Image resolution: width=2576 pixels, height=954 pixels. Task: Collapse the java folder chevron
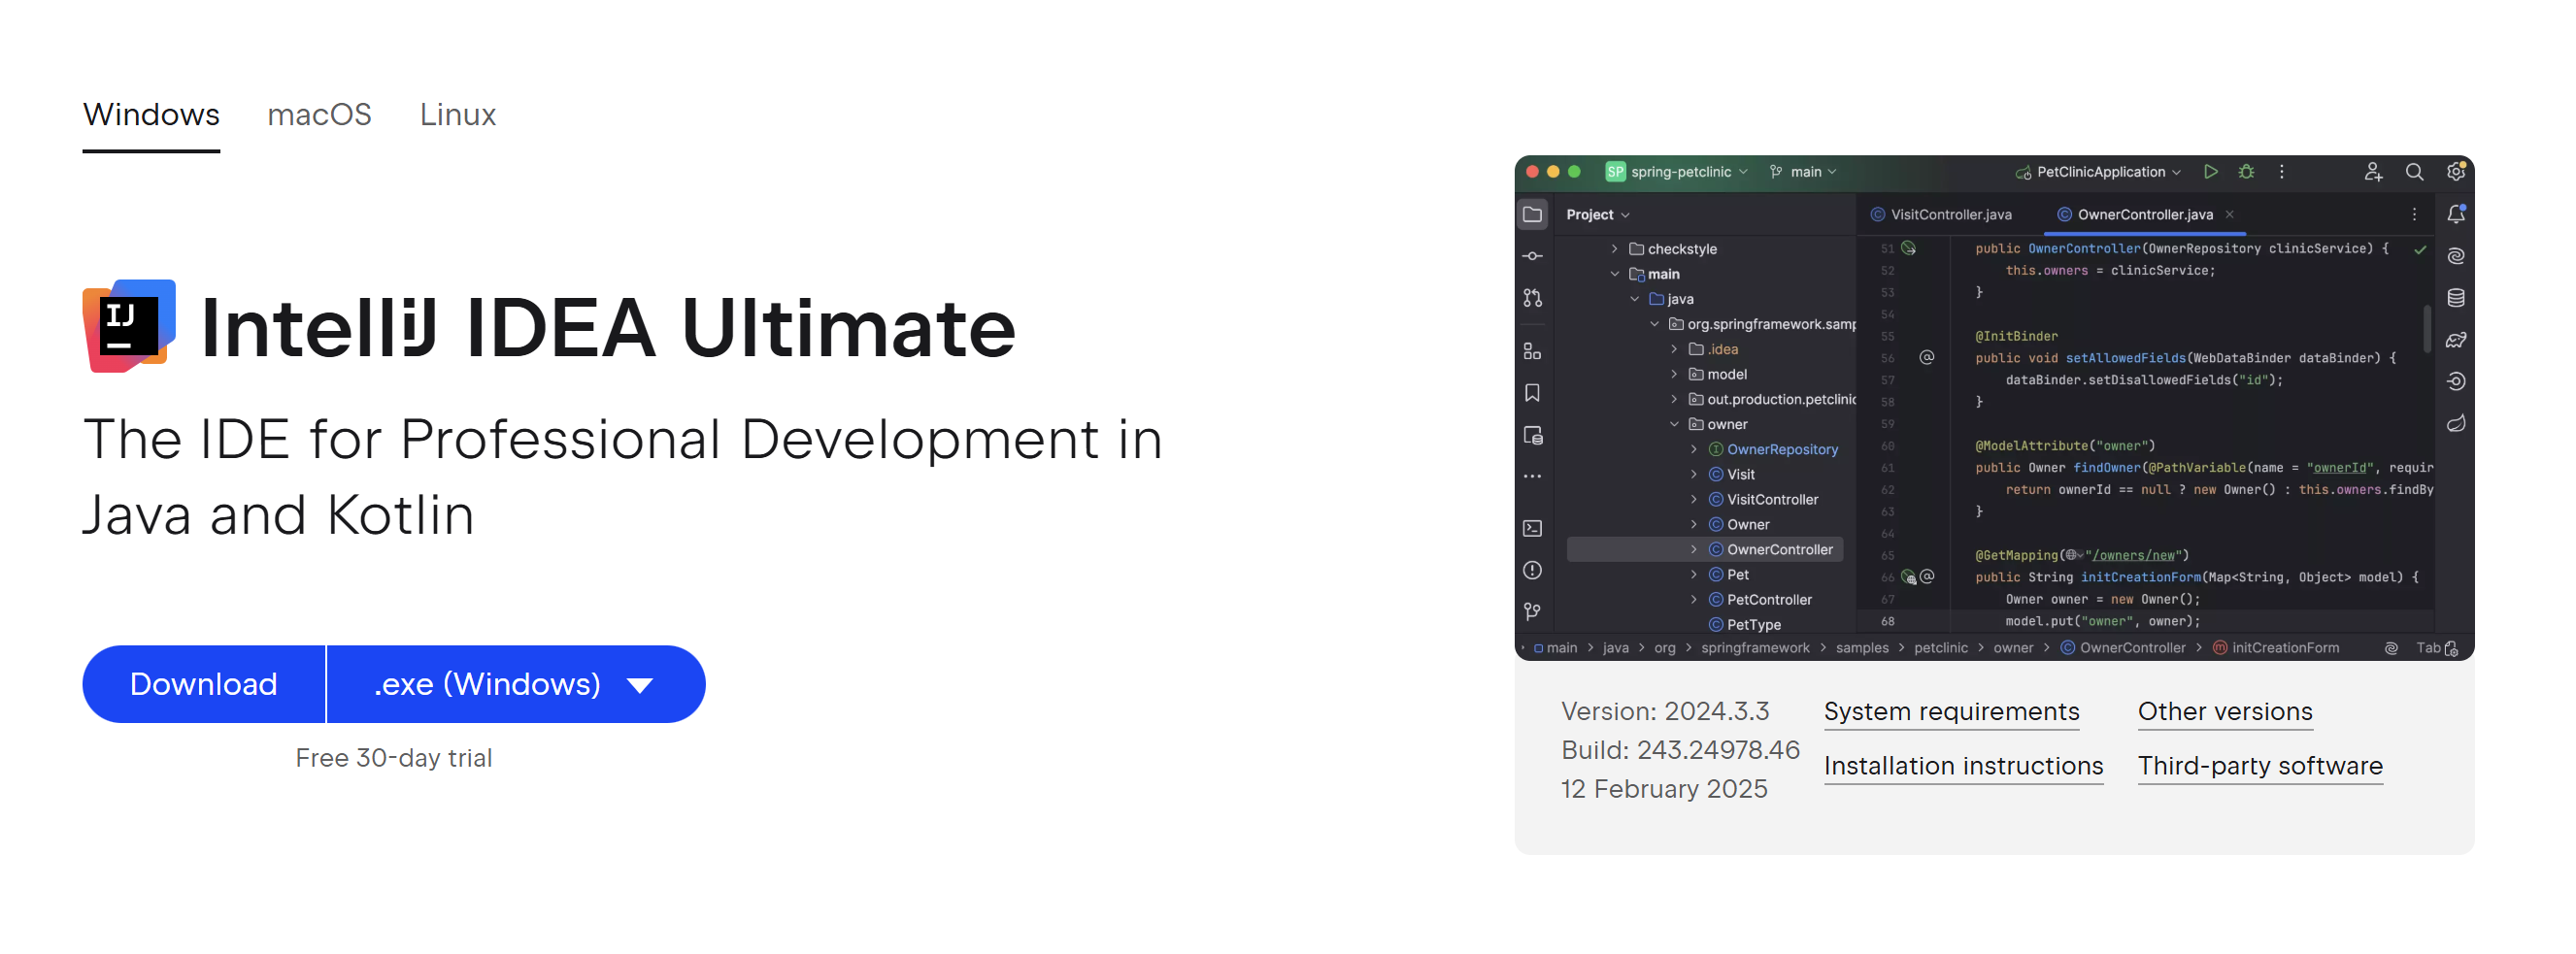(1634, 299)
